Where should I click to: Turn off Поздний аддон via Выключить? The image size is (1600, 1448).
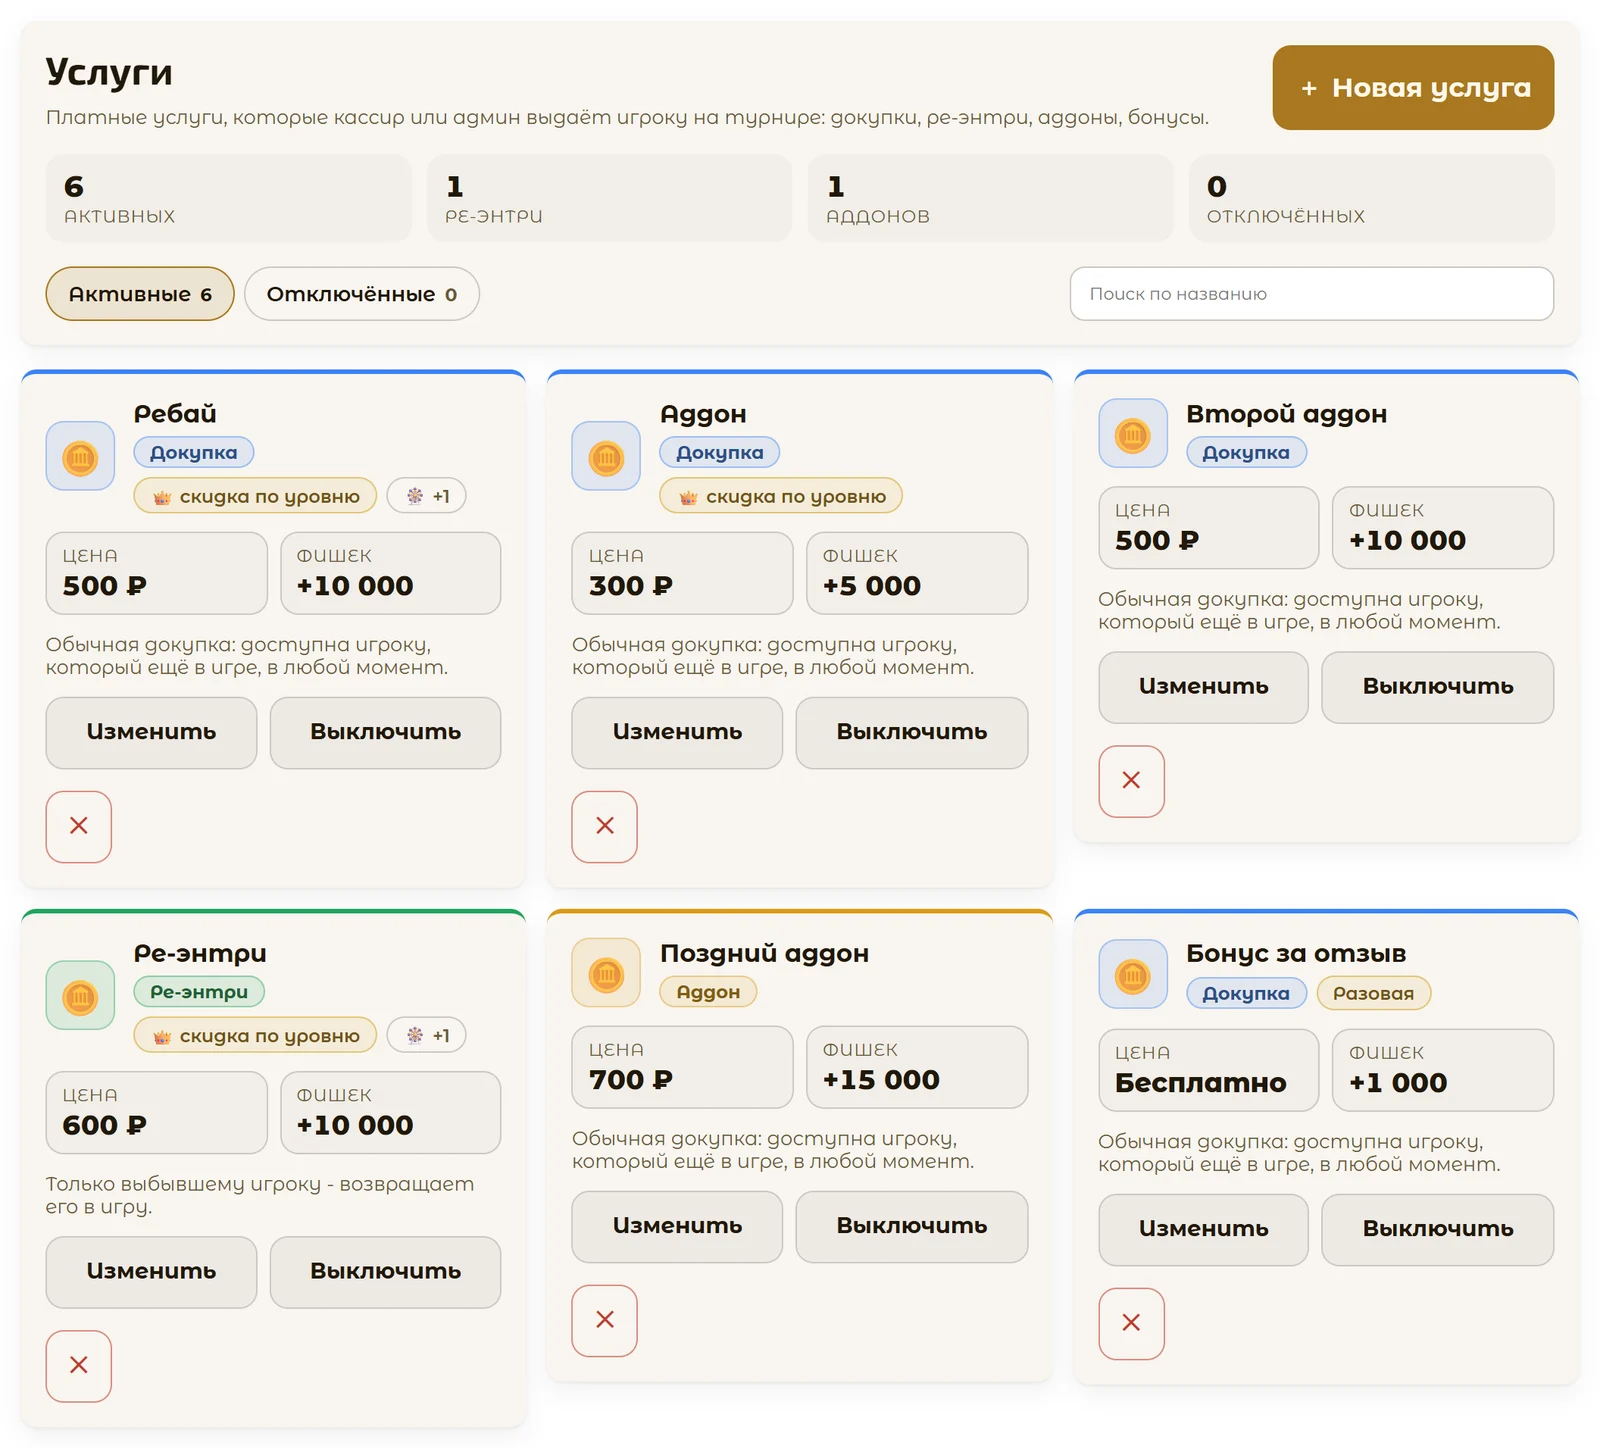[912, 1226]
